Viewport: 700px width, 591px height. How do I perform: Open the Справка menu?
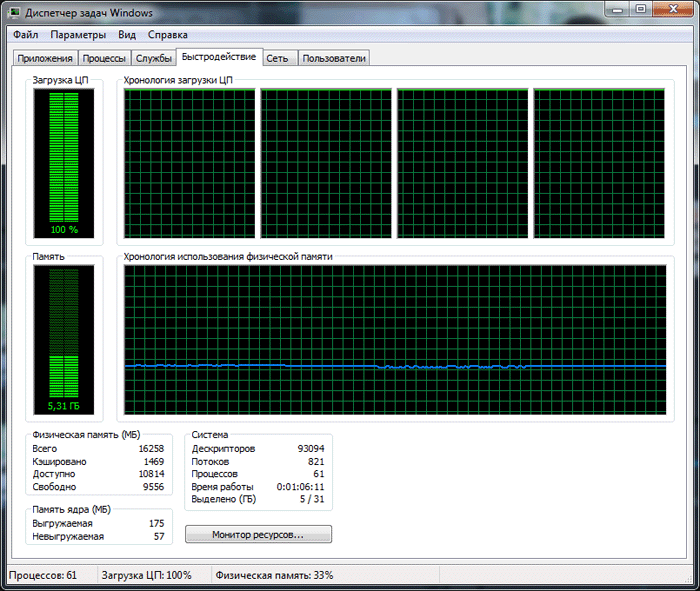coord(167,35)
